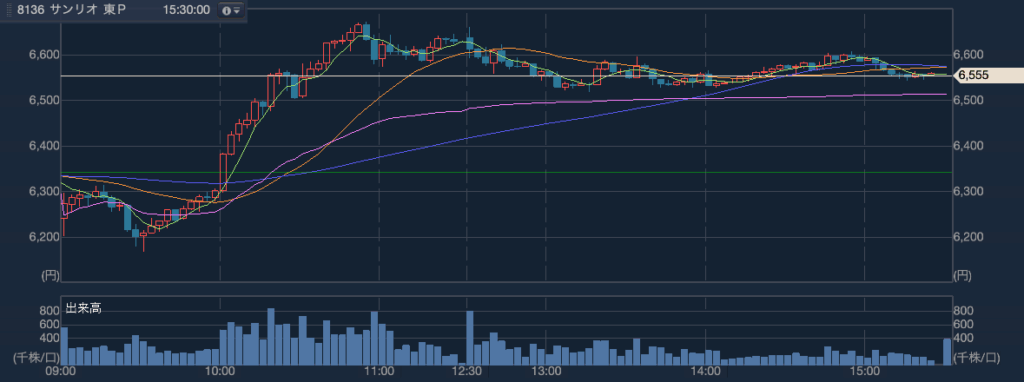Click the right-axis 6,200 price label
Viewport: 1024px width, 382px height.
(x=968, y=237)
